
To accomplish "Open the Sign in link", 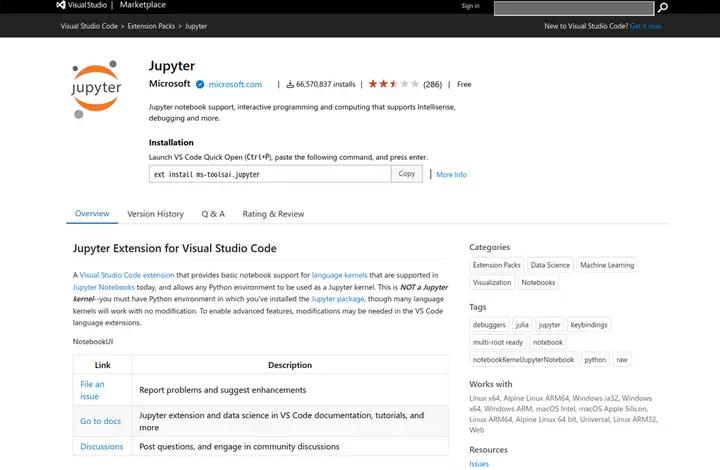I will click(470, 6).
